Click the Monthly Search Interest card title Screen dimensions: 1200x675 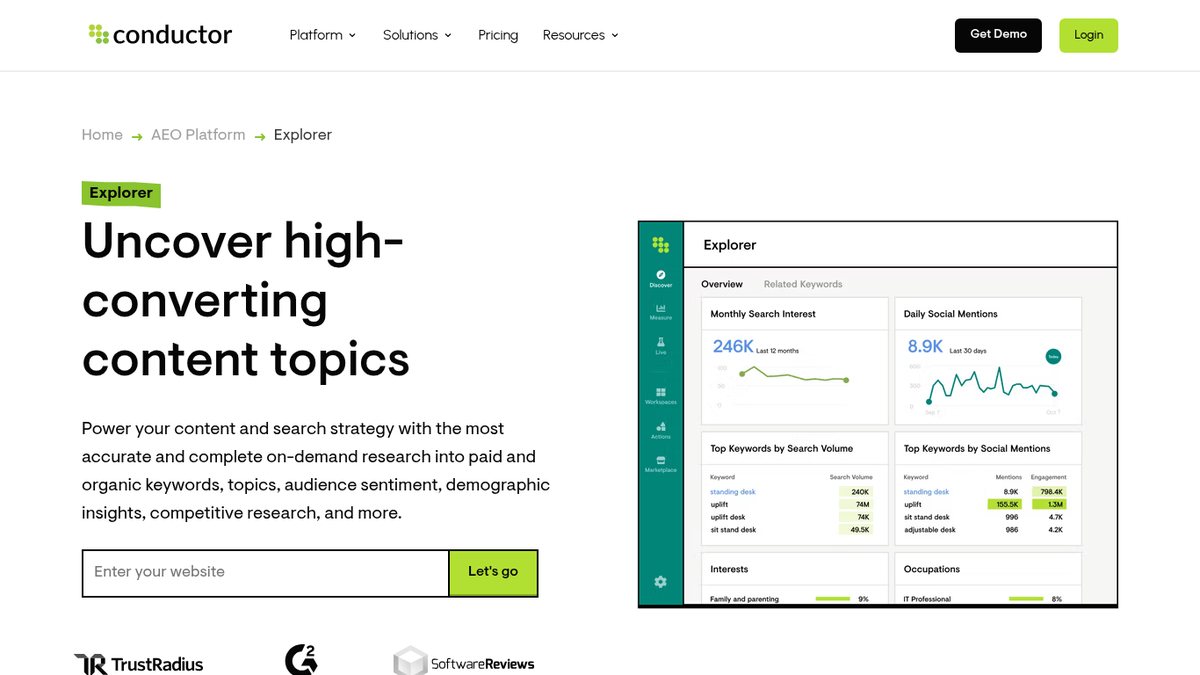[x=763, y=314]
